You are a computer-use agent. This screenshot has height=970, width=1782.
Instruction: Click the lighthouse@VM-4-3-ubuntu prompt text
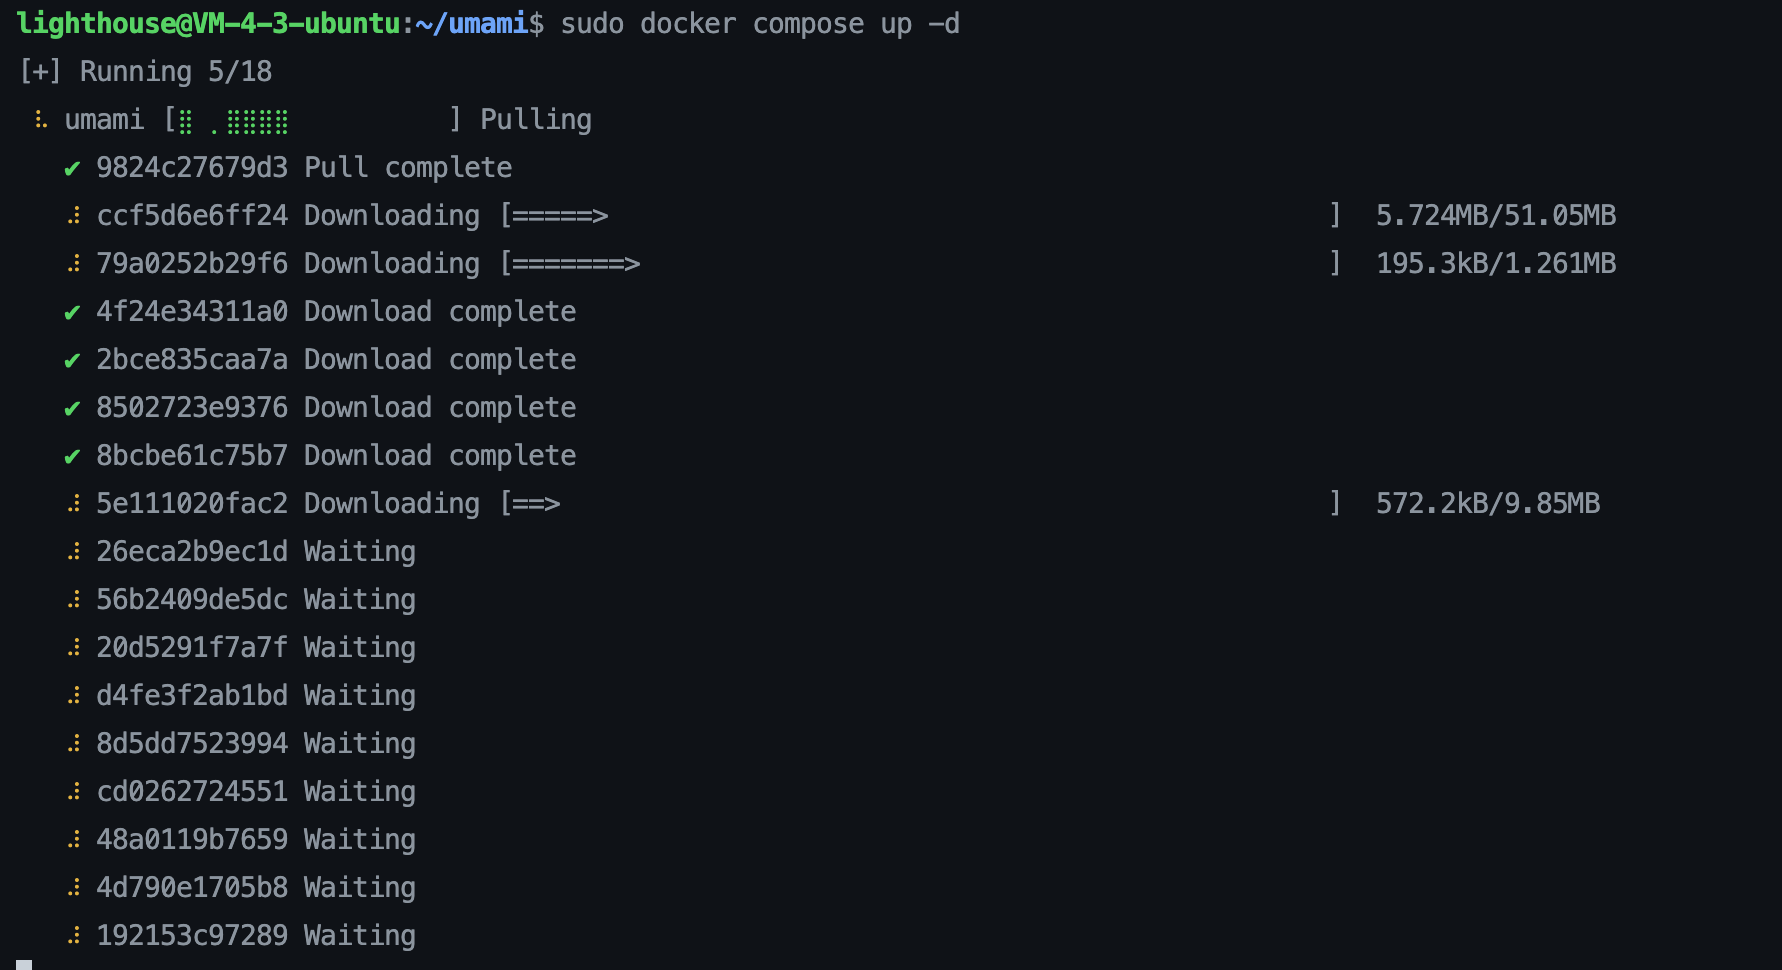coord(208,24)
